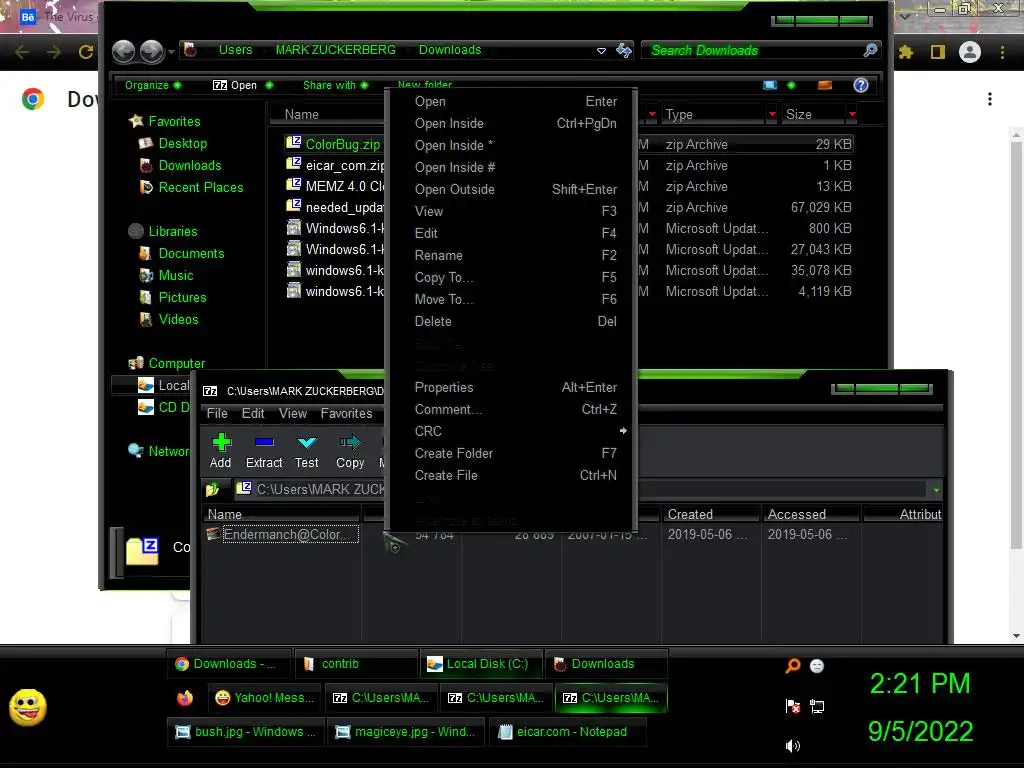Switch to bush.jpg Windows viewer taskbar button
The height and width of the screenshot is (768, 1024).
tap(247, 732)
